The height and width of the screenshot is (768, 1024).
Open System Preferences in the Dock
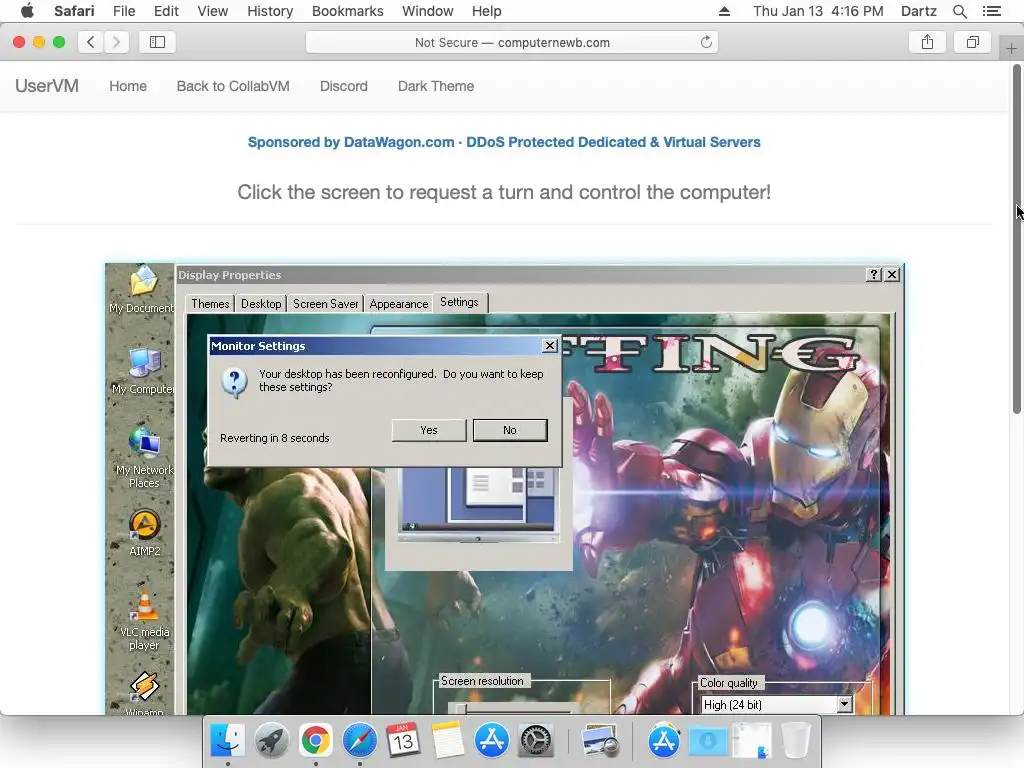click(x=536, y=741)
